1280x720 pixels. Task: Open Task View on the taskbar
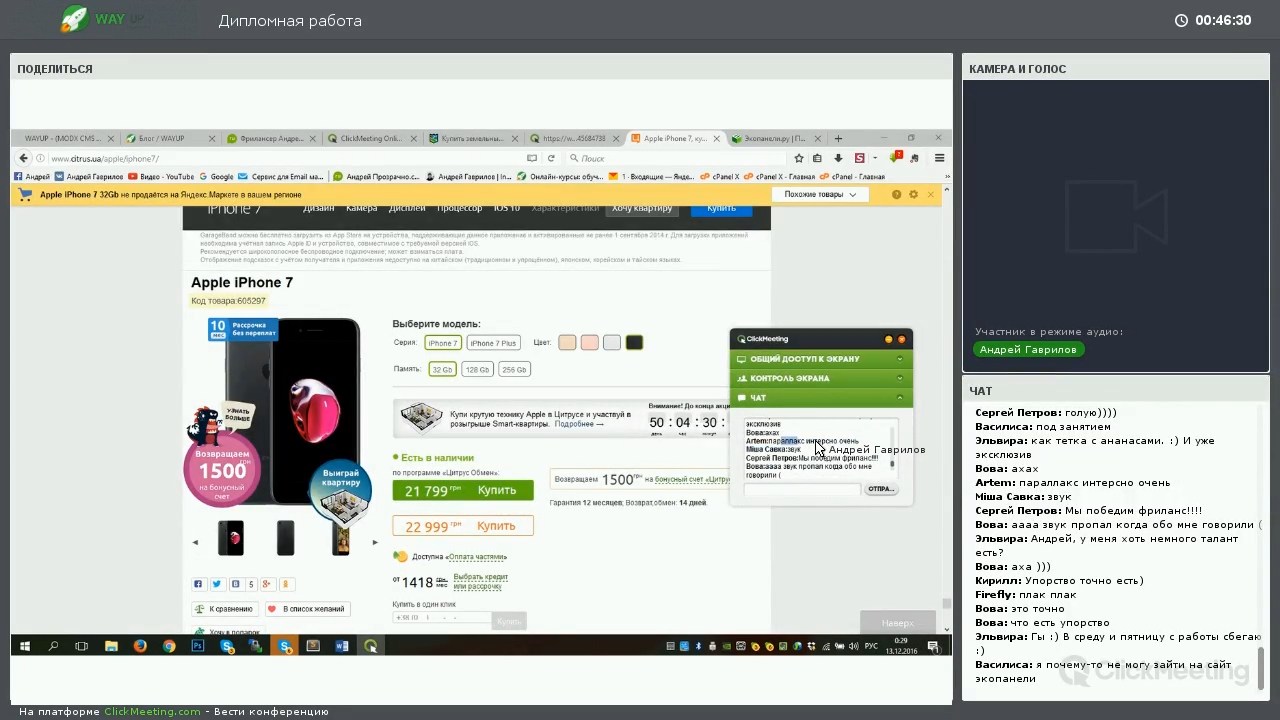click(x=82, y=646)
